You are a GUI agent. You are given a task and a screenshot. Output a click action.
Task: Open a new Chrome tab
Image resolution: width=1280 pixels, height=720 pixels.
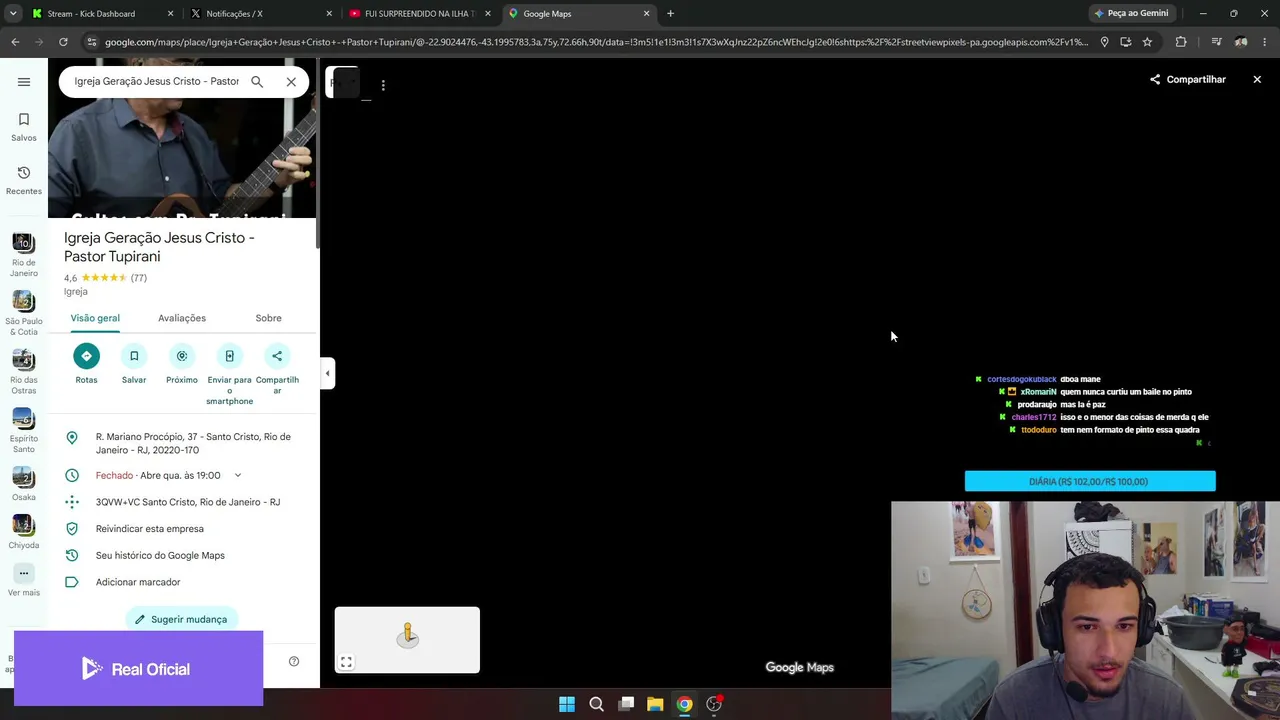point(670,14)
